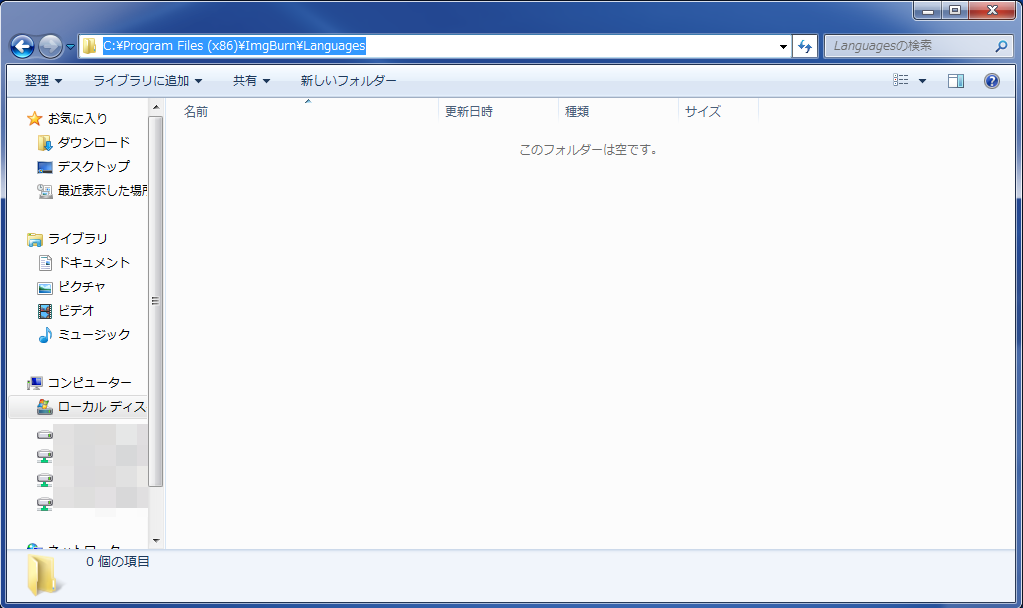This screenshot has height=608, width=1023.
Task: Open Help with the question mark icon
Action: (x=992, y=81)
